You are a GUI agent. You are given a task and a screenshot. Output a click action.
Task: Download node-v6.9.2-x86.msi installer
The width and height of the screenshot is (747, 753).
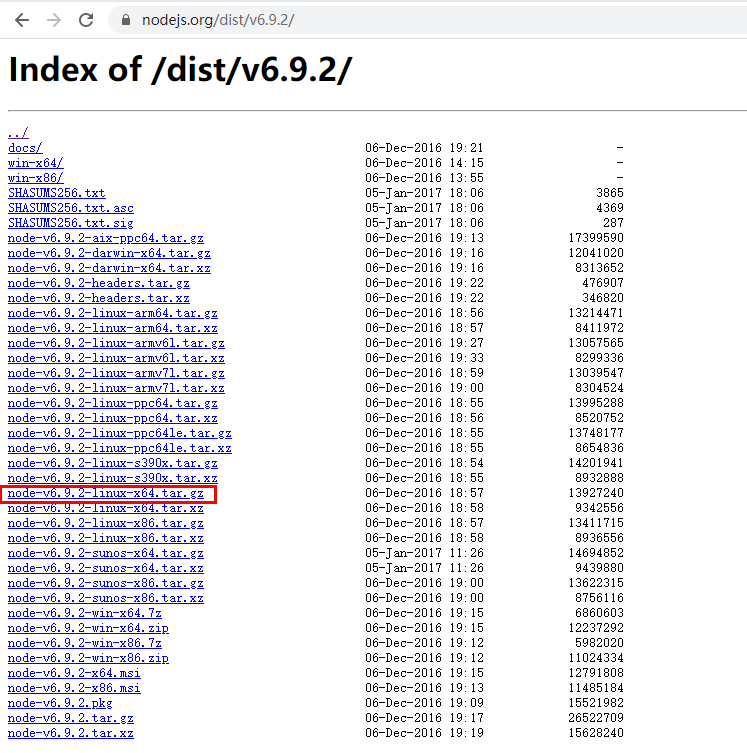coord(74,688)
